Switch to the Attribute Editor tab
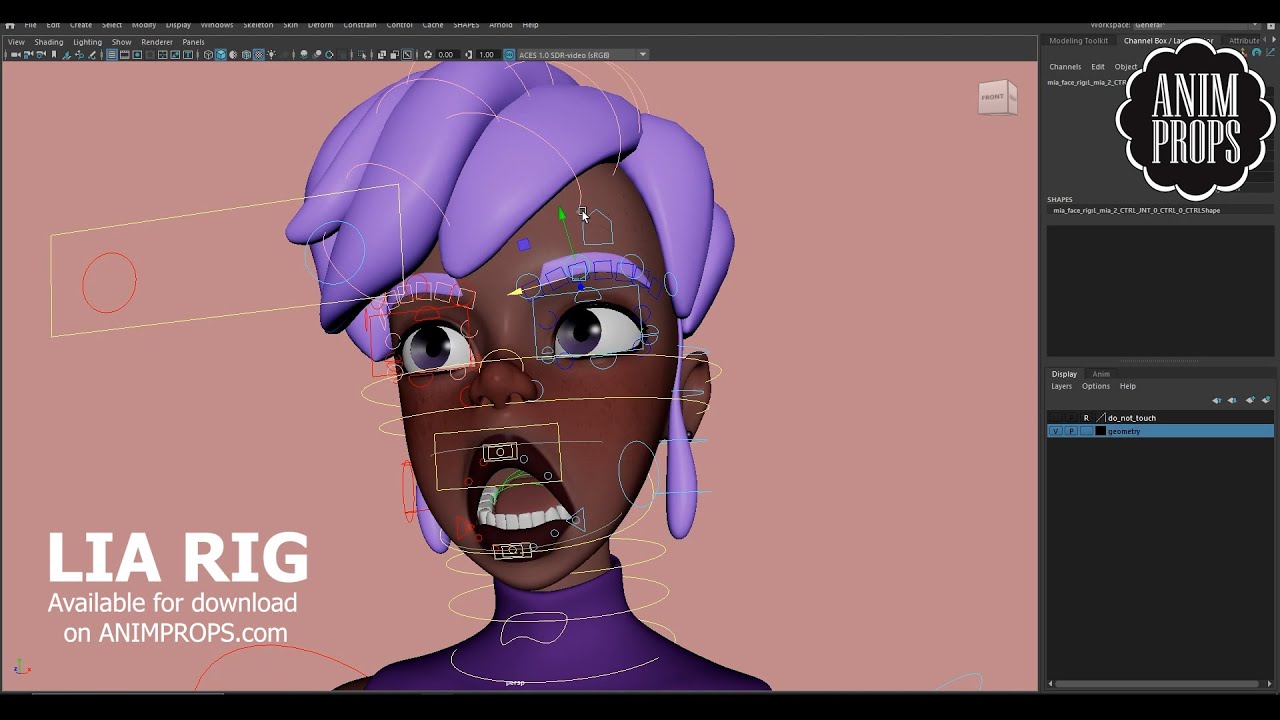Image resolution: width=1280 pixels, height=720 pixels. [1244, 41]
